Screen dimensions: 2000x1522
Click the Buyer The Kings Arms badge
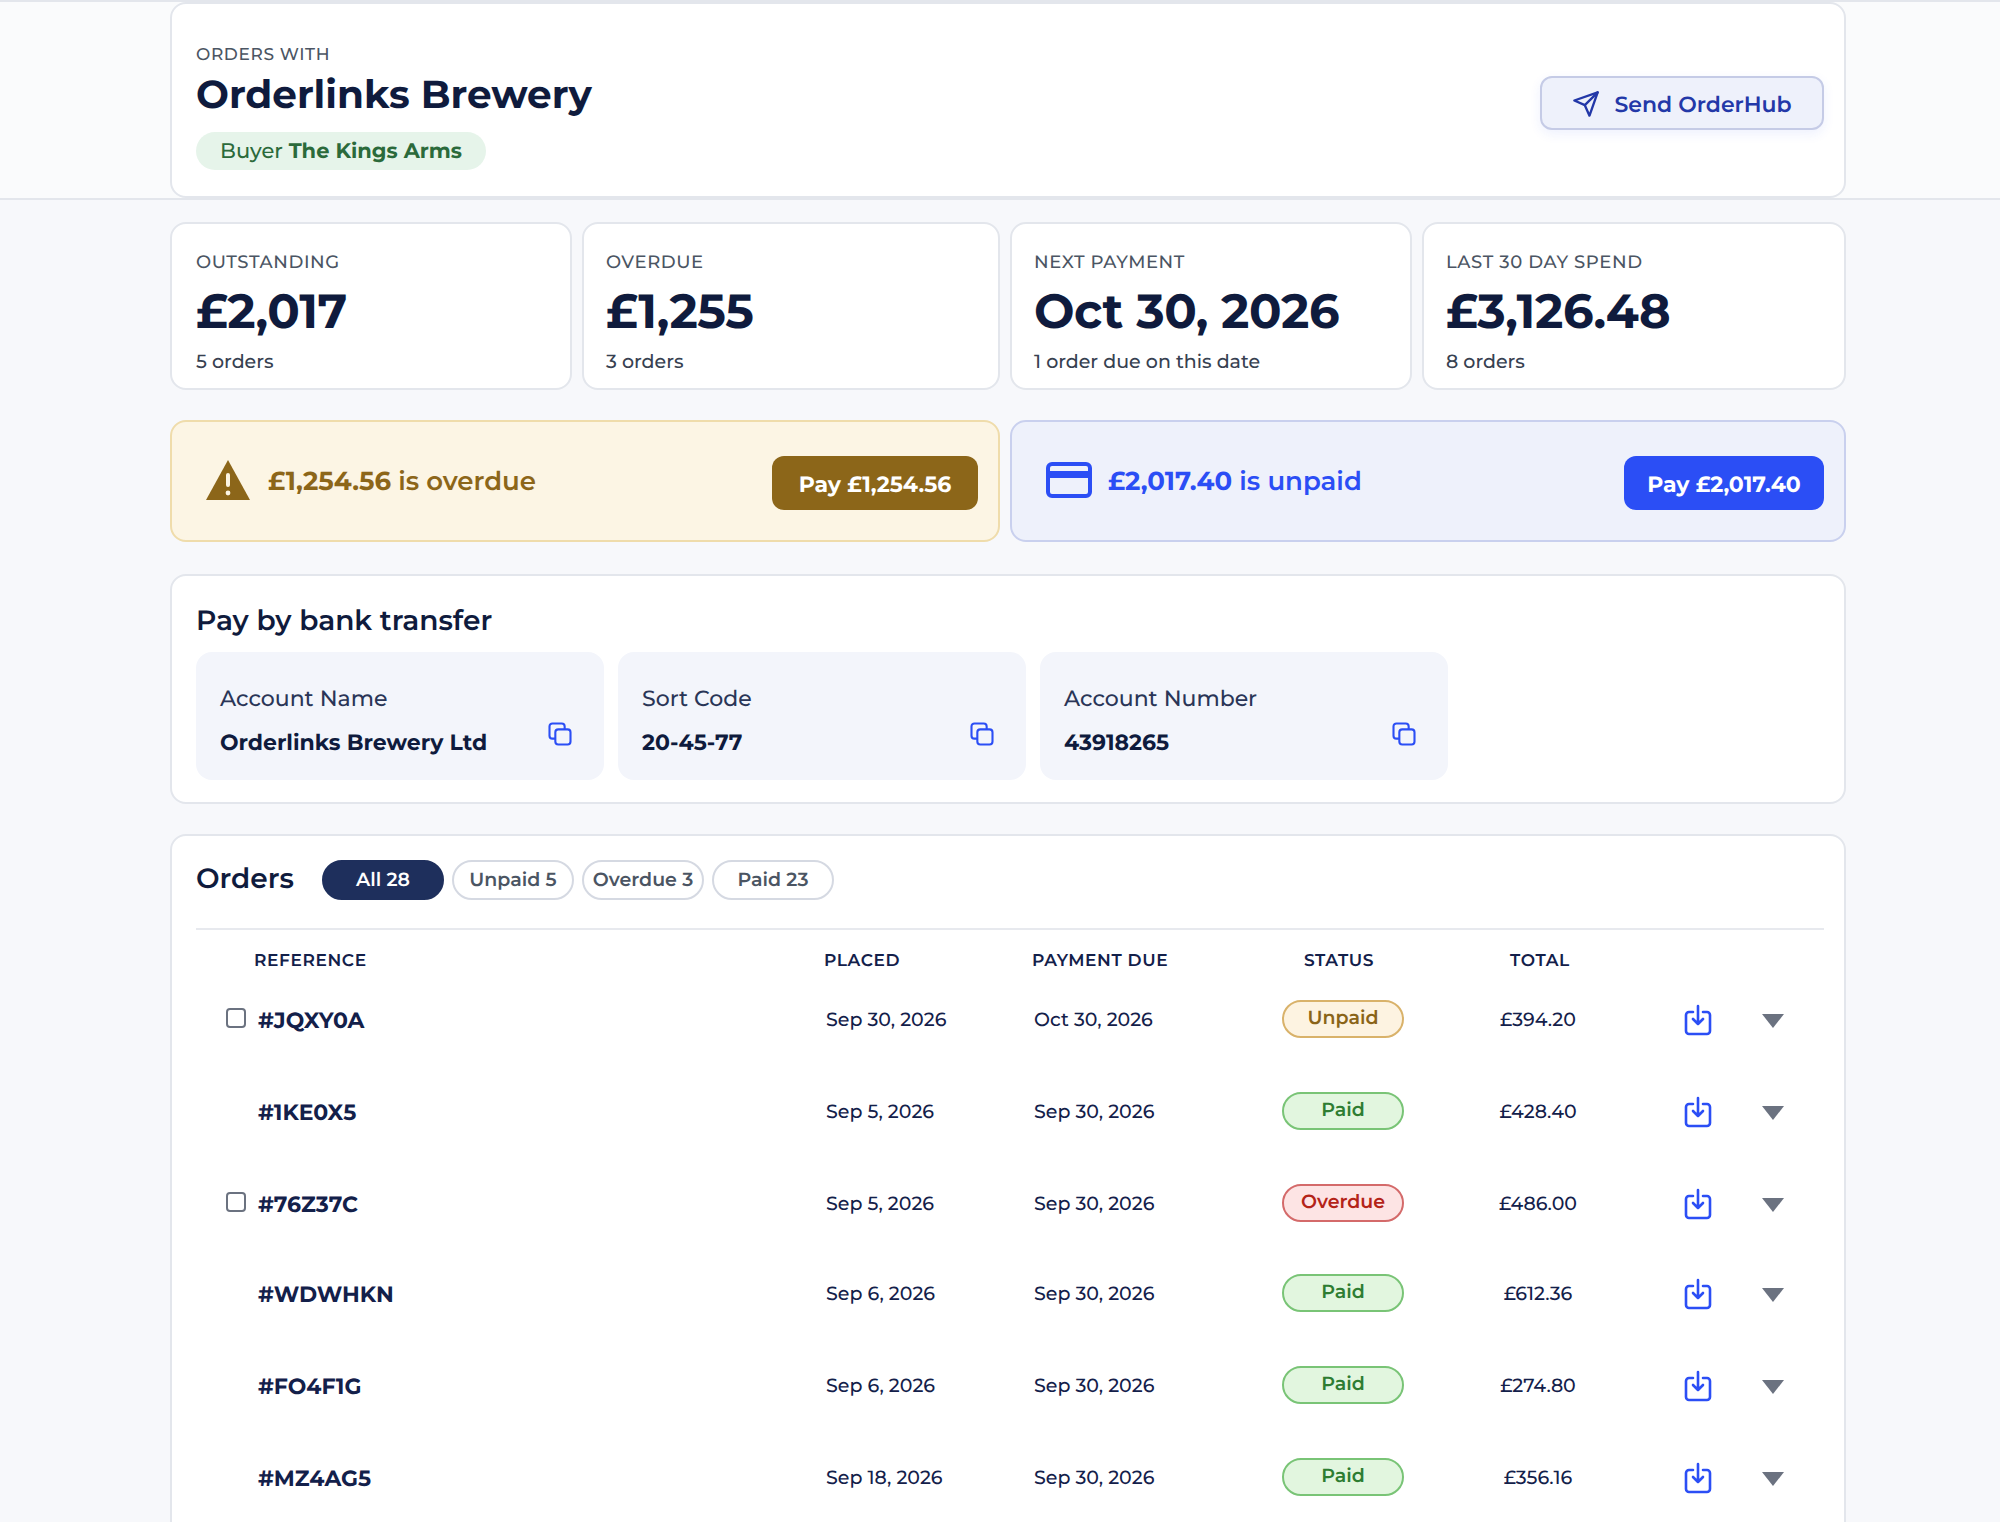(341, 151)
